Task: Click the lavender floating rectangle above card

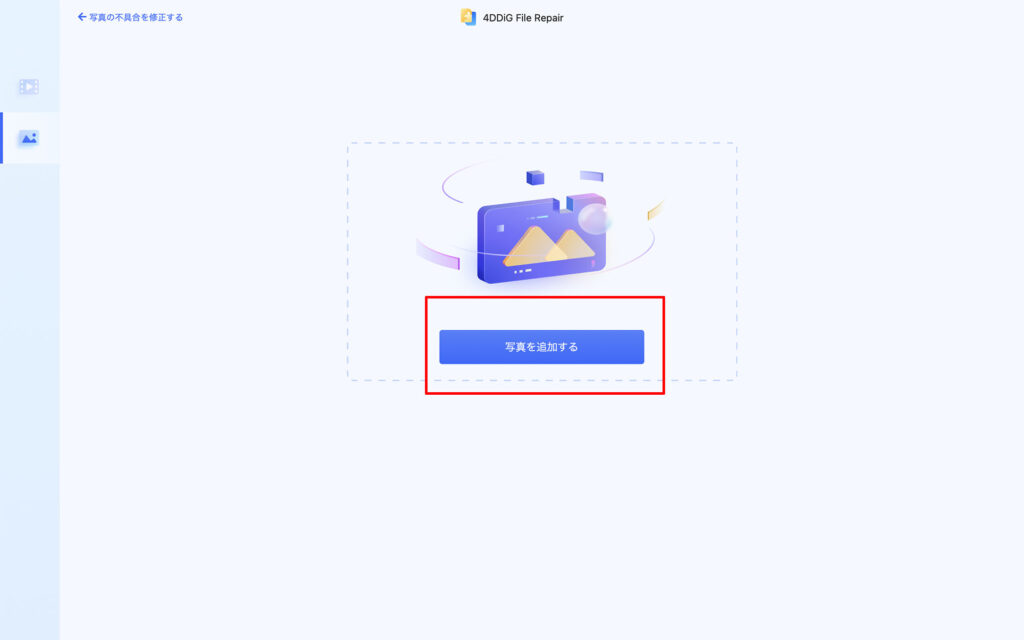Action: click(x=592, y=176)
